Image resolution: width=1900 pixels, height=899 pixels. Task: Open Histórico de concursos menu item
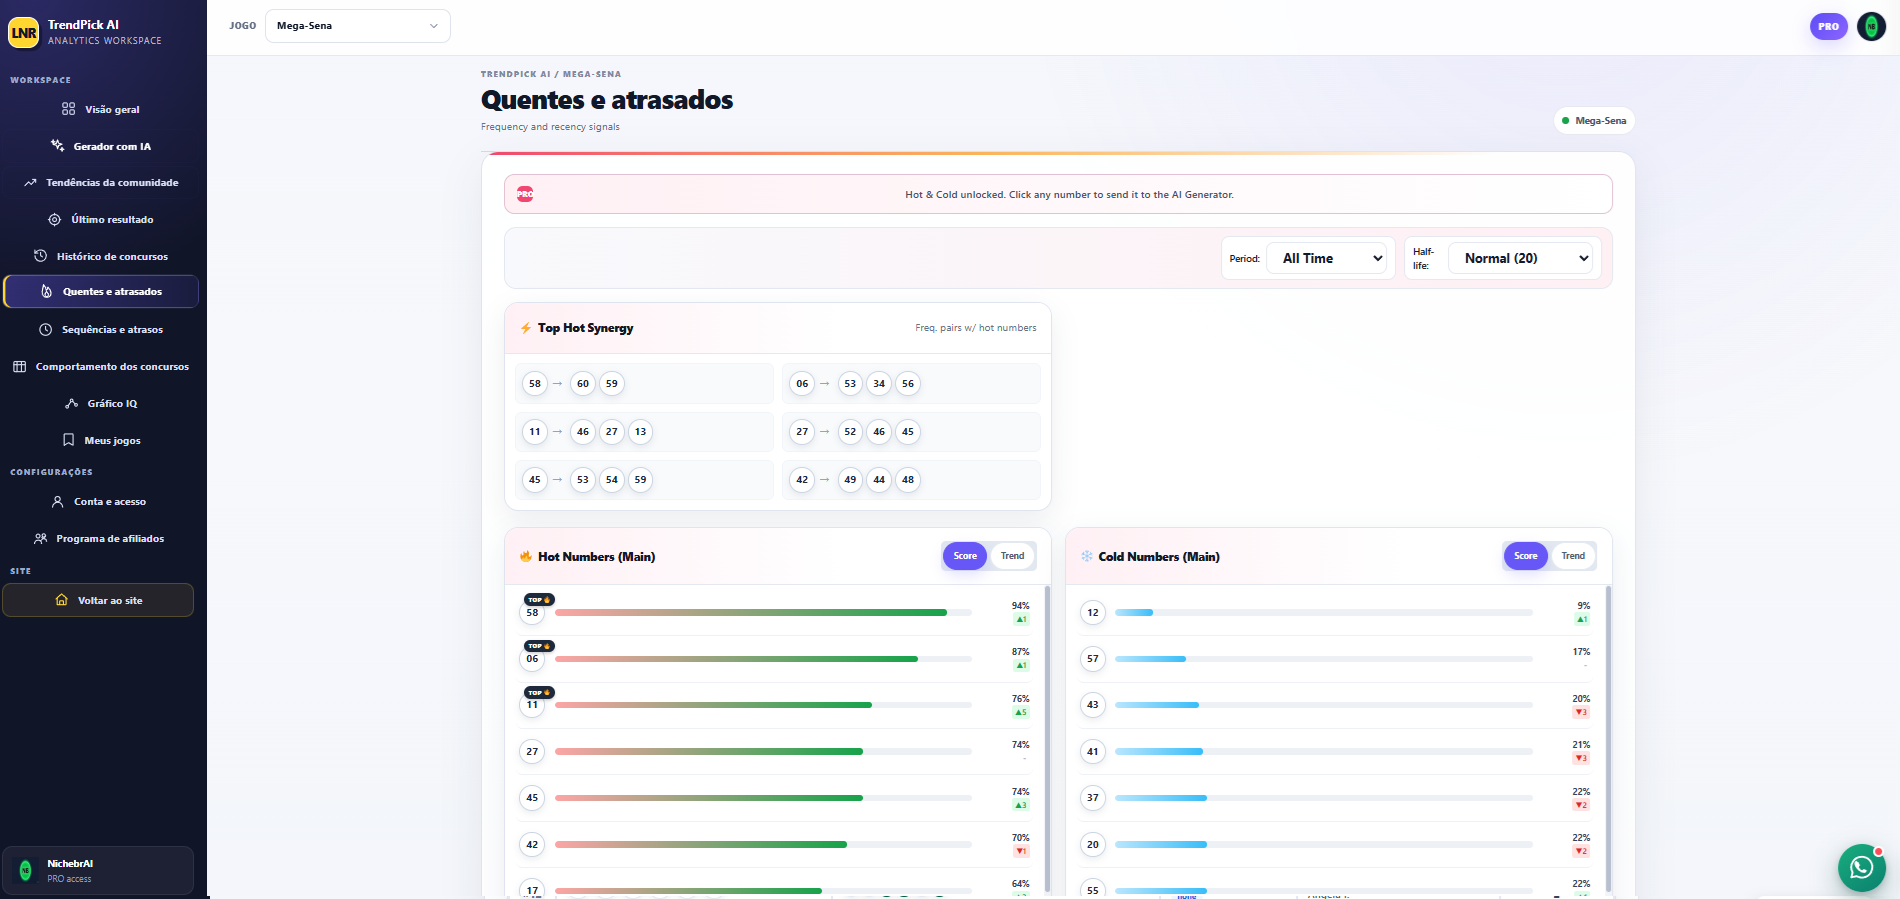(100, 256)
